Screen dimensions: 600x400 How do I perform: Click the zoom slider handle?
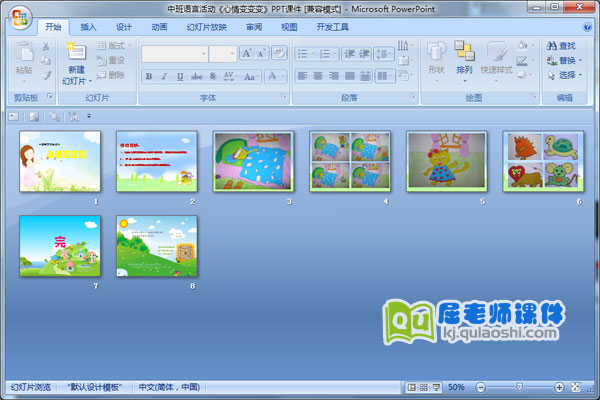coord(518,387)
